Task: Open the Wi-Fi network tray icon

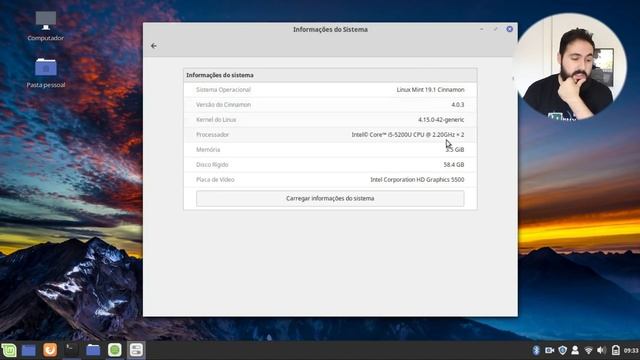Action: (588, 350)
